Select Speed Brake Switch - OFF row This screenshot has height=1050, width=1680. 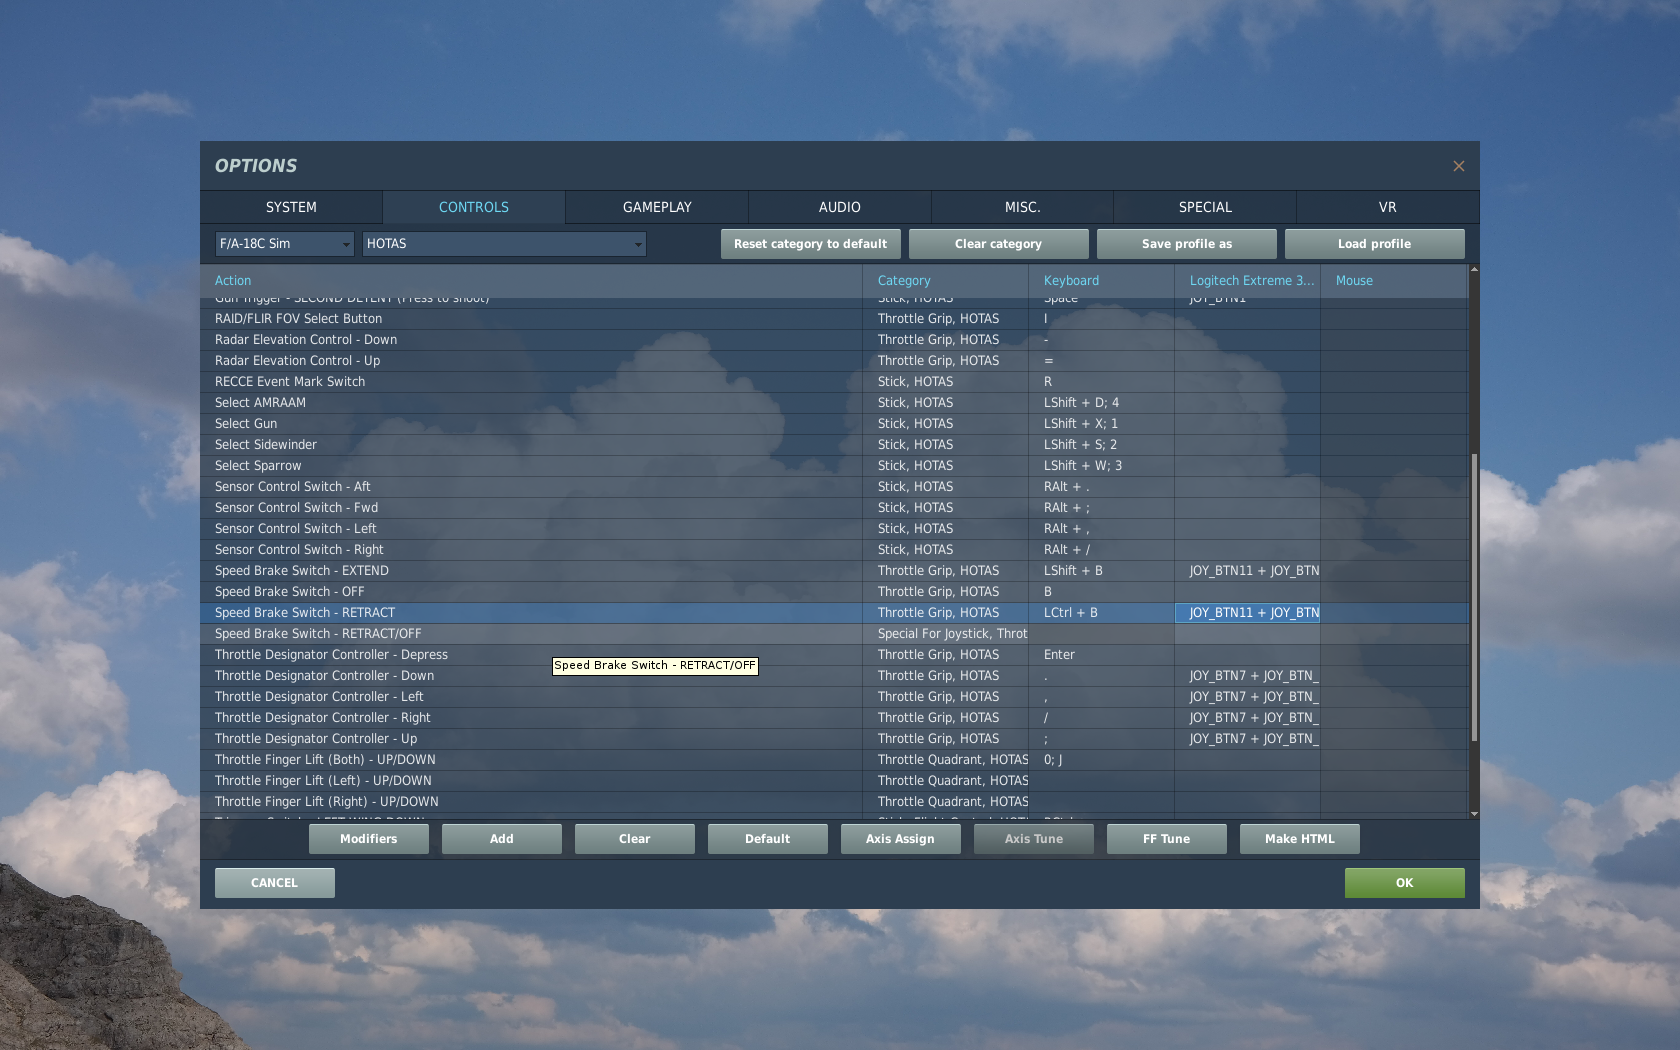click(834, 592)
